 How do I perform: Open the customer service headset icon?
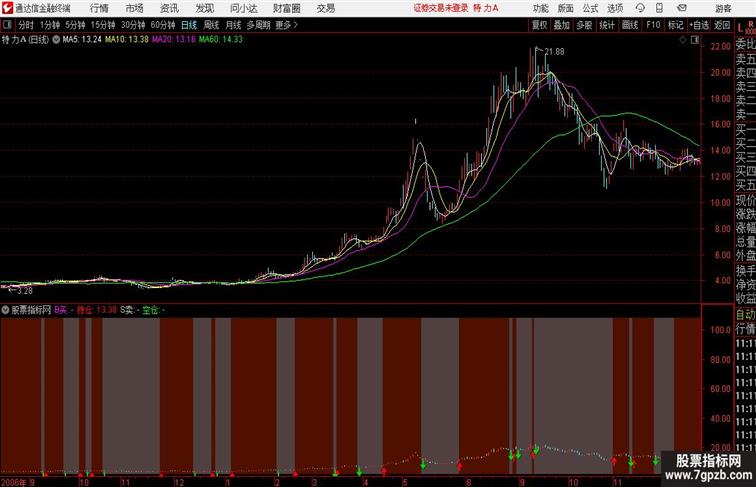tap(640, 8)
